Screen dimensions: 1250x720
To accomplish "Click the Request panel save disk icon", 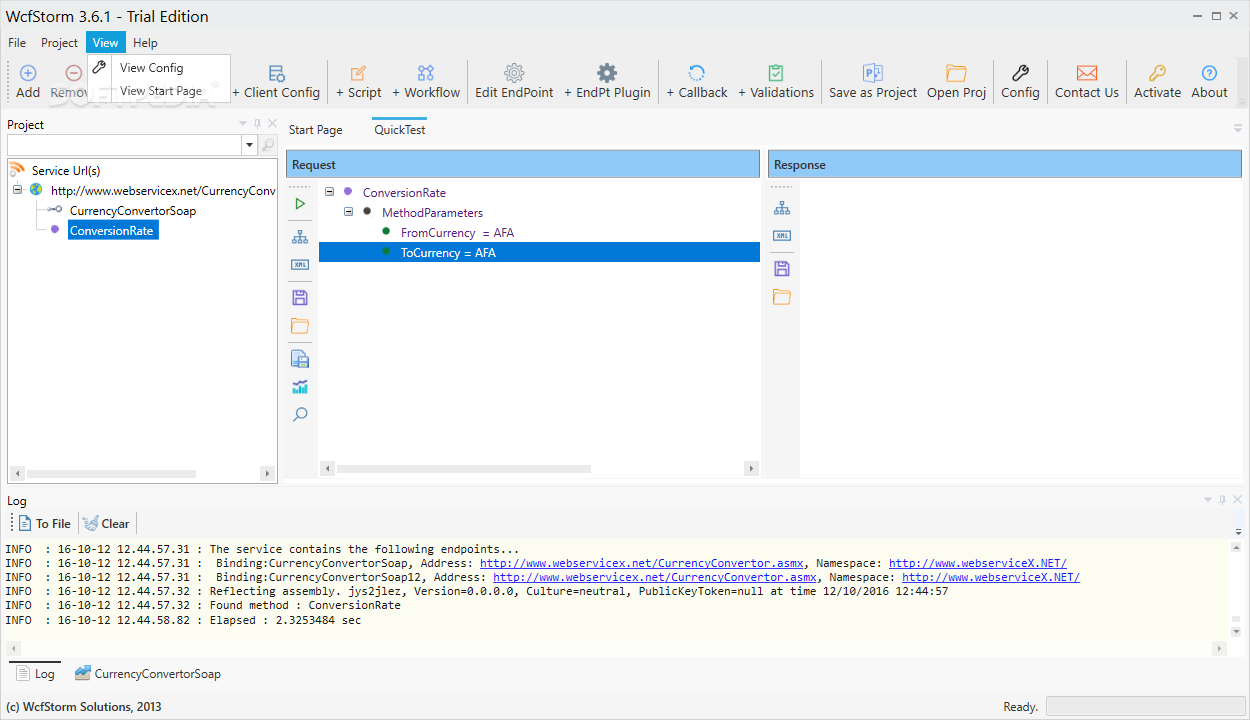I will coord(300,297).
